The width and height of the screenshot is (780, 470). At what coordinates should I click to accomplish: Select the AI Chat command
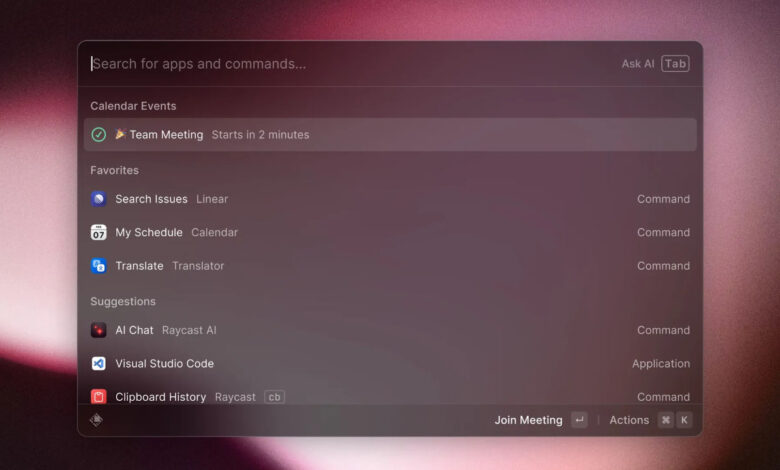pyautogui.click(x=390, y=330)
